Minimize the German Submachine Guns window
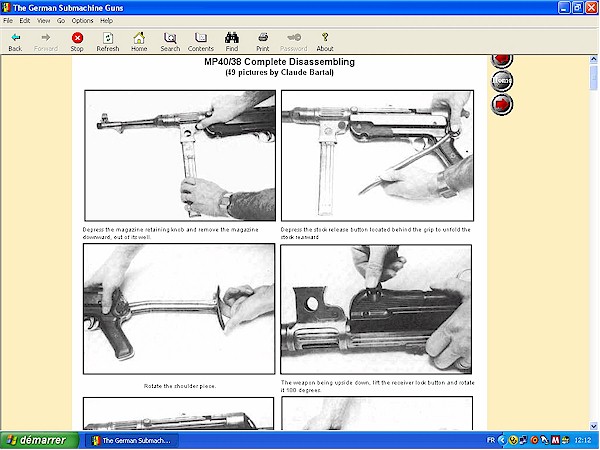Viewport: 600px width, 450px height. (x=564, y=8)
